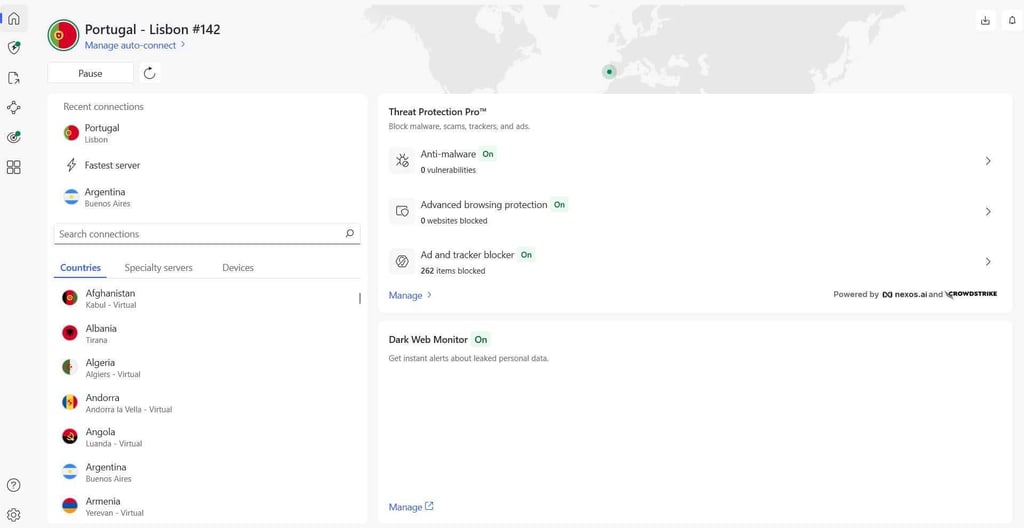Image resolution: width=1024 pixels, height=528 pixels.
Task: Click the Portugal flag in header
Action: (63, 35)
